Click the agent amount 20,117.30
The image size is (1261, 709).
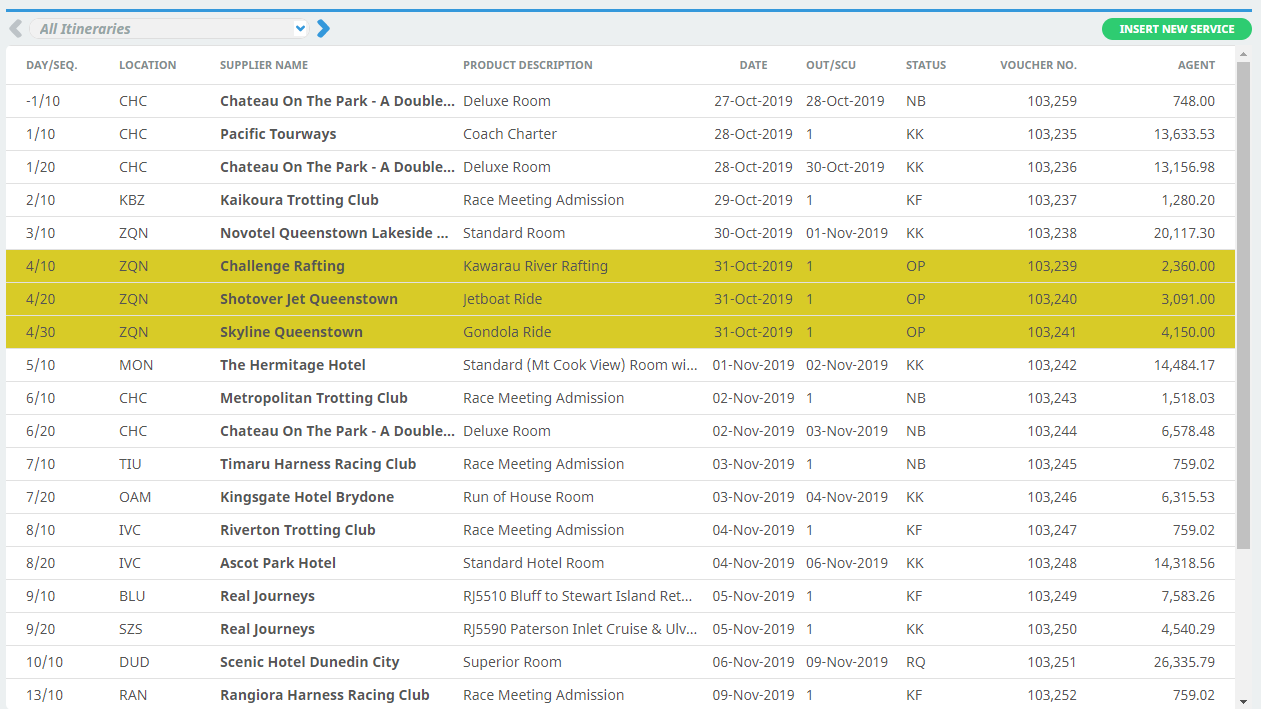coord(1184,233)
